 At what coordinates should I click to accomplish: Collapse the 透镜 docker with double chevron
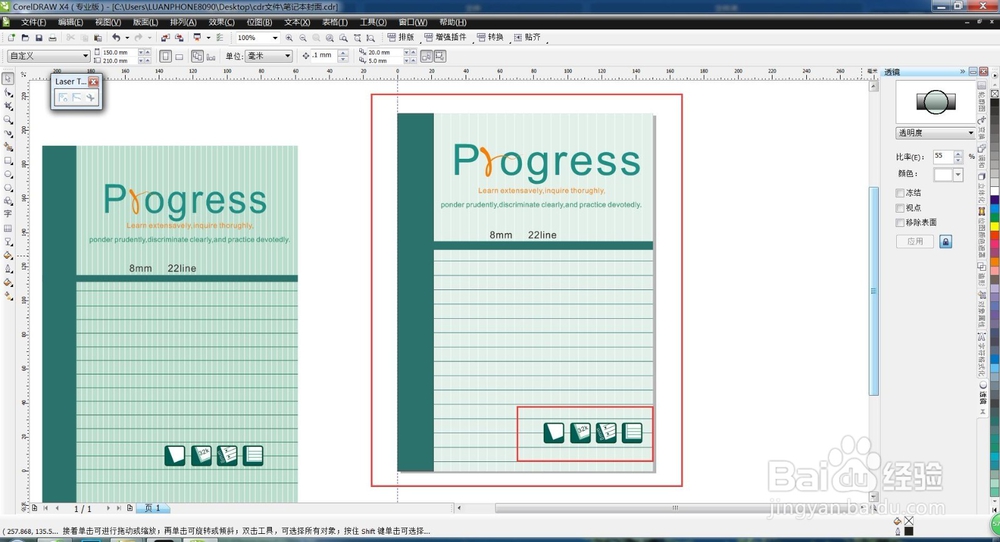(x=962, y=71)
